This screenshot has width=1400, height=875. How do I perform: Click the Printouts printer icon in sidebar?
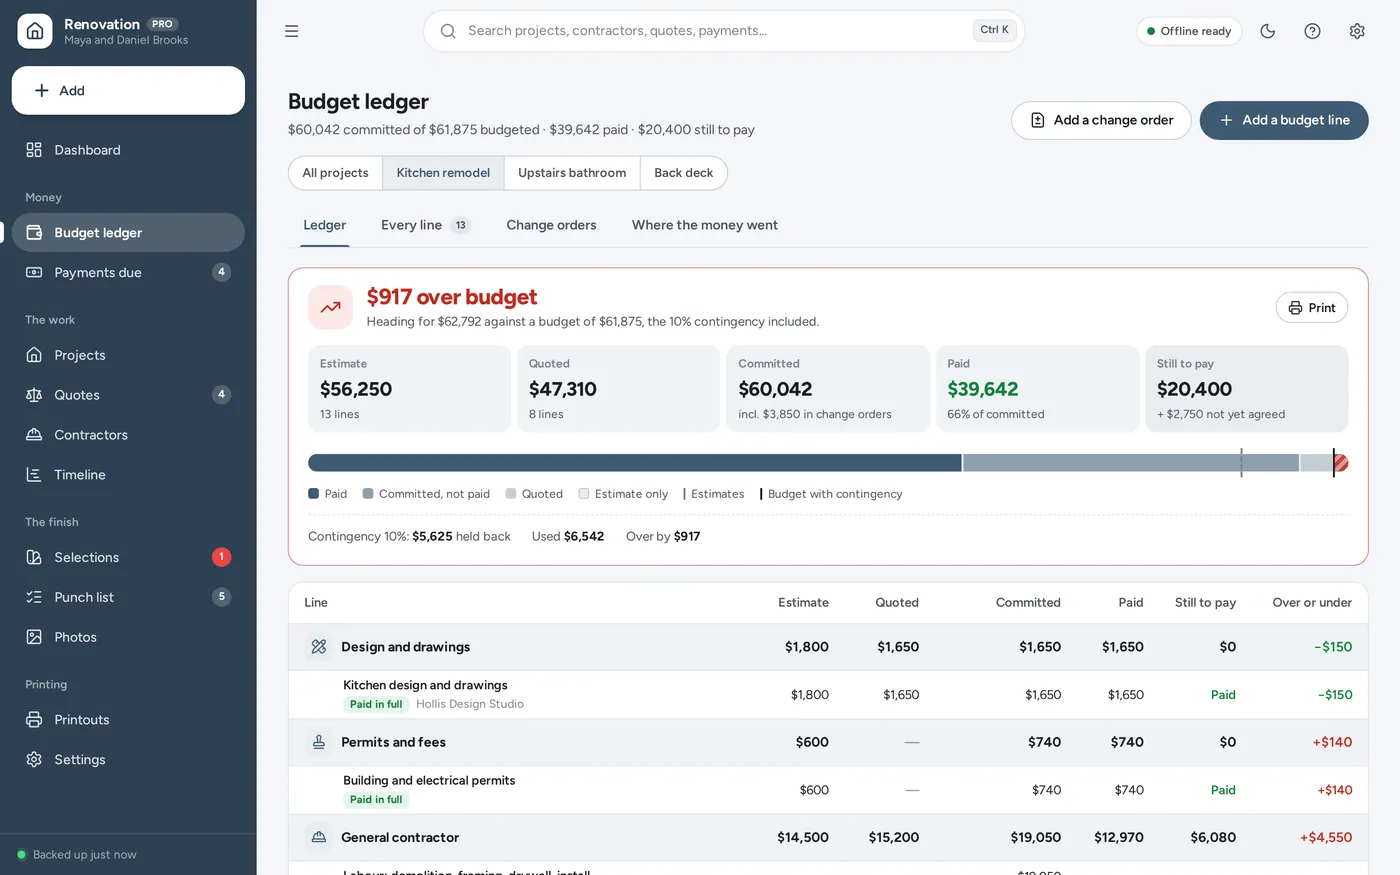tap(34, 720)
